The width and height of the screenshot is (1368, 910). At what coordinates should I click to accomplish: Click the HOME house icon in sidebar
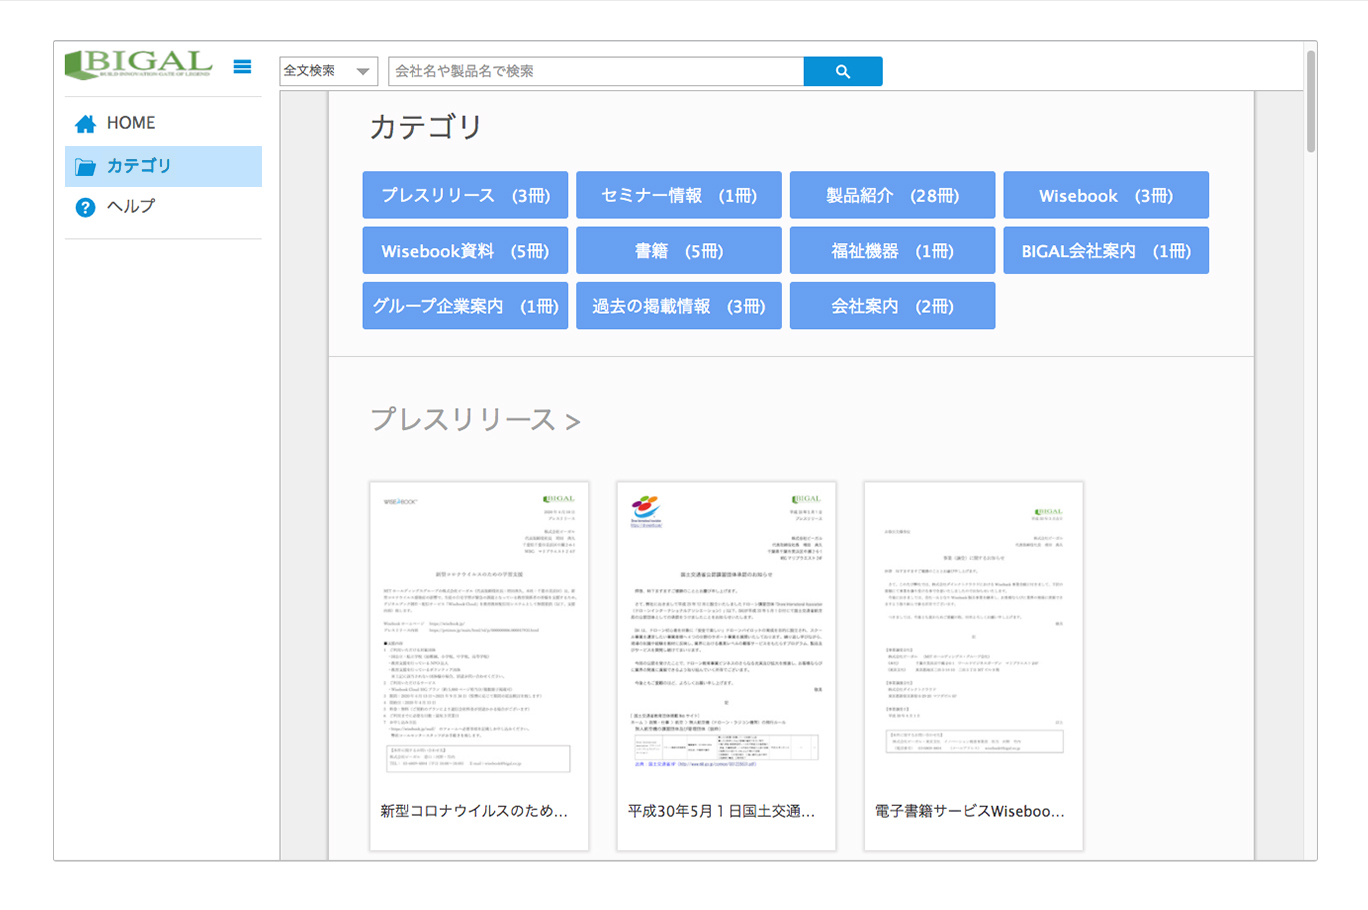[85, 122]
